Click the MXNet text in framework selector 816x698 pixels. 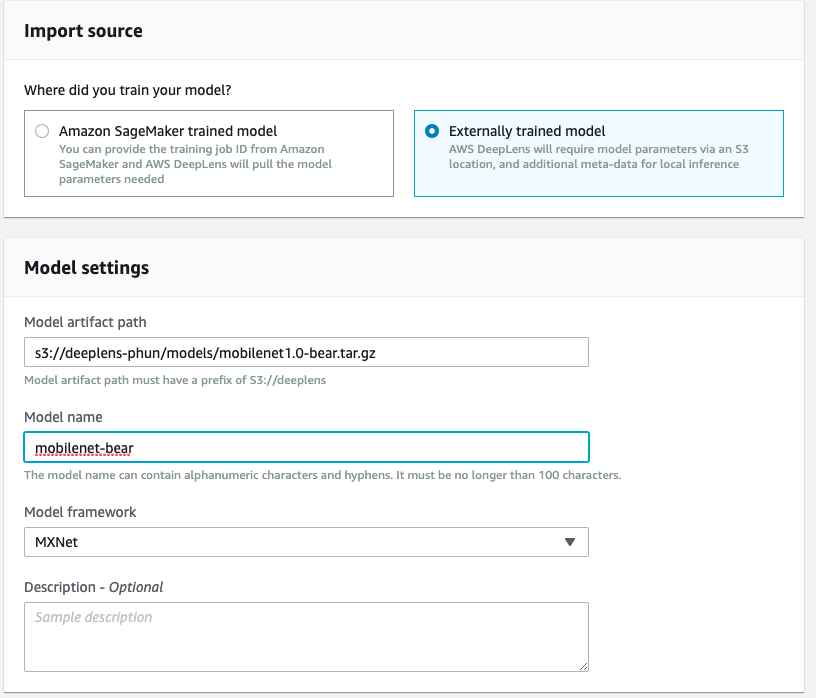(x=56, y=542)
